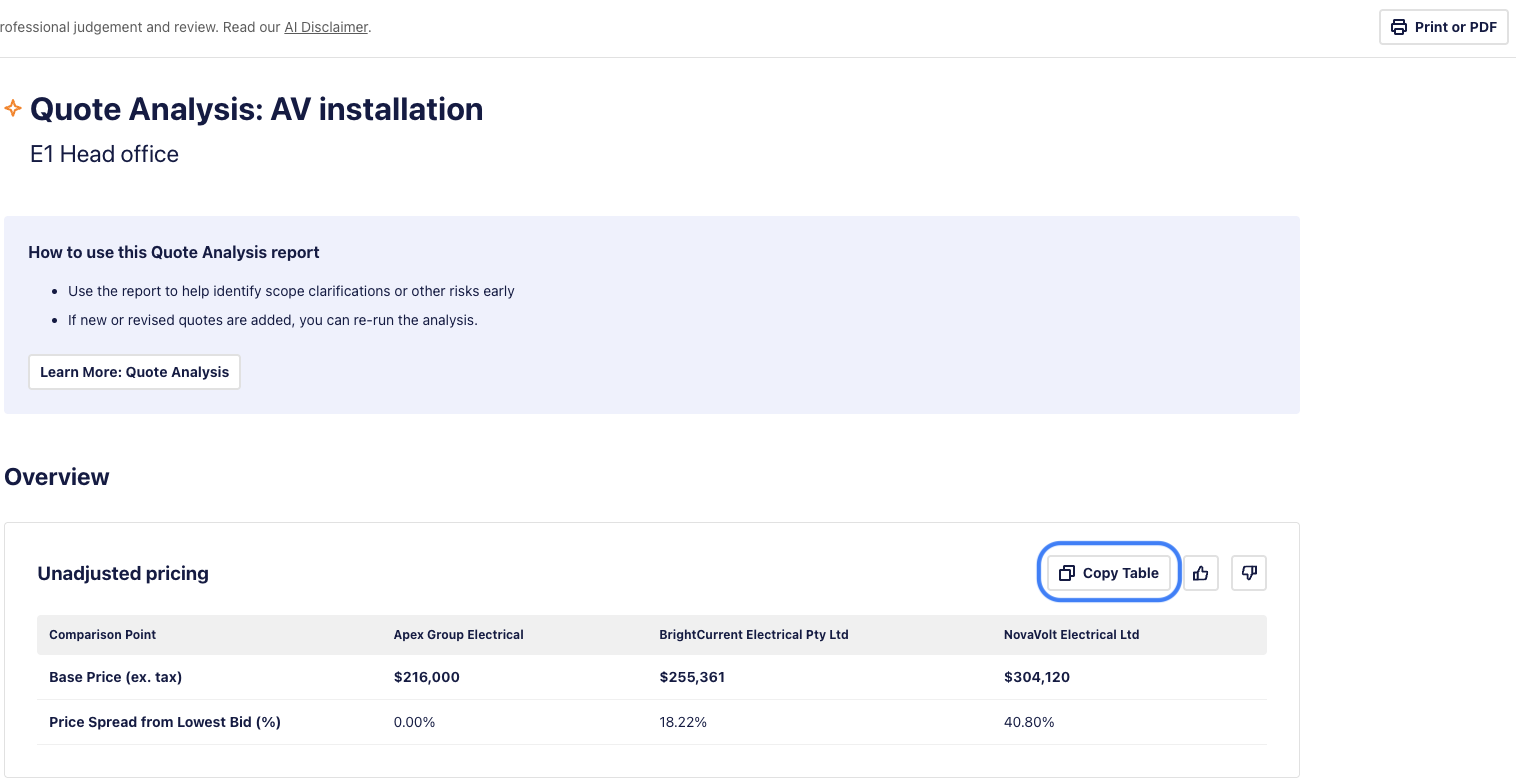Click the Print or PDF button
This screenshot has width=1516, height=780.
(x=1443, y=27)
